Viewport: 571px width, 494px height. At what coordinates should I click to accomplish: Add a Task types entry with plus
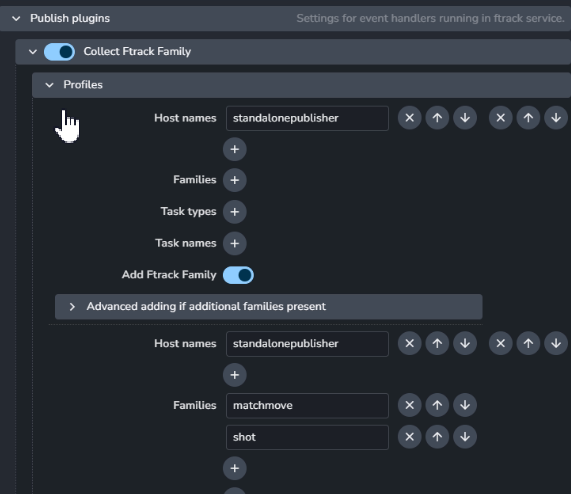(235, 212)
